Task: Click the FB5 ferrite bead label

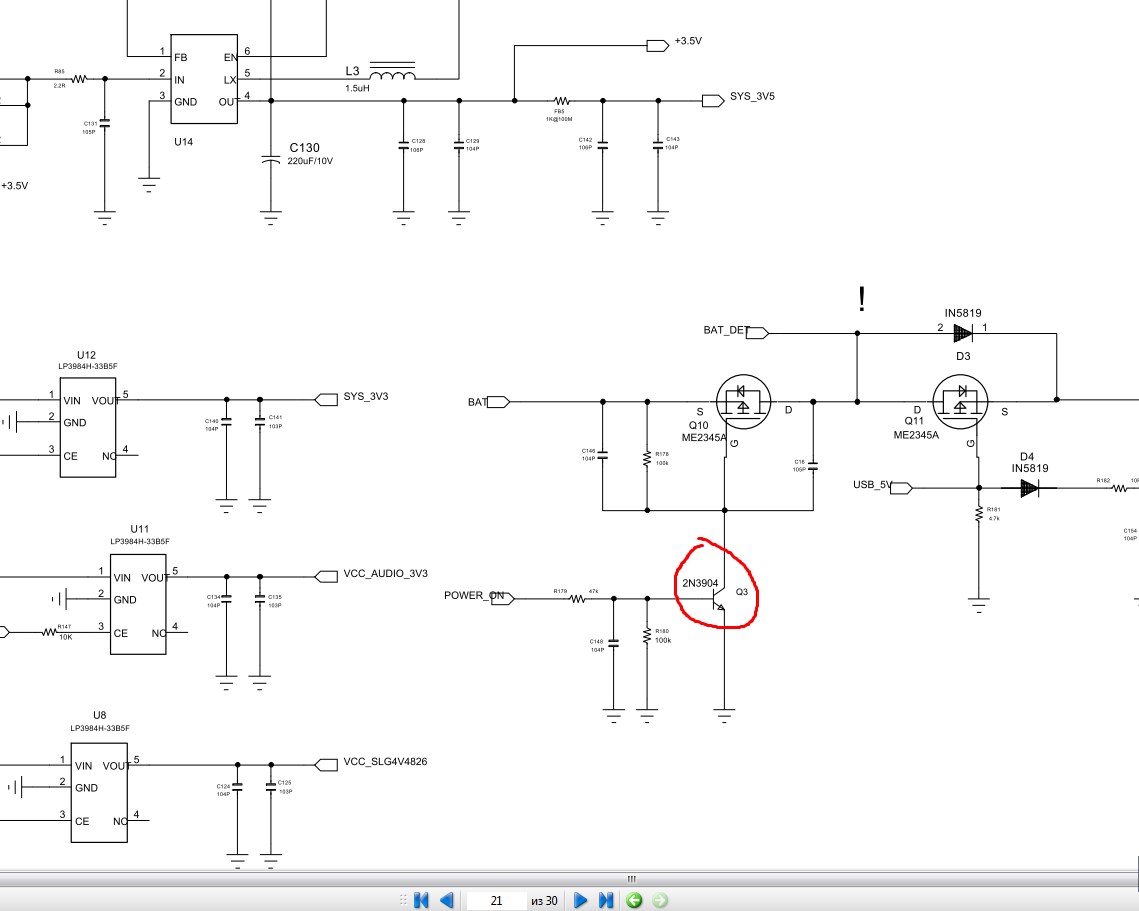Action: click(x=559, y=111)
